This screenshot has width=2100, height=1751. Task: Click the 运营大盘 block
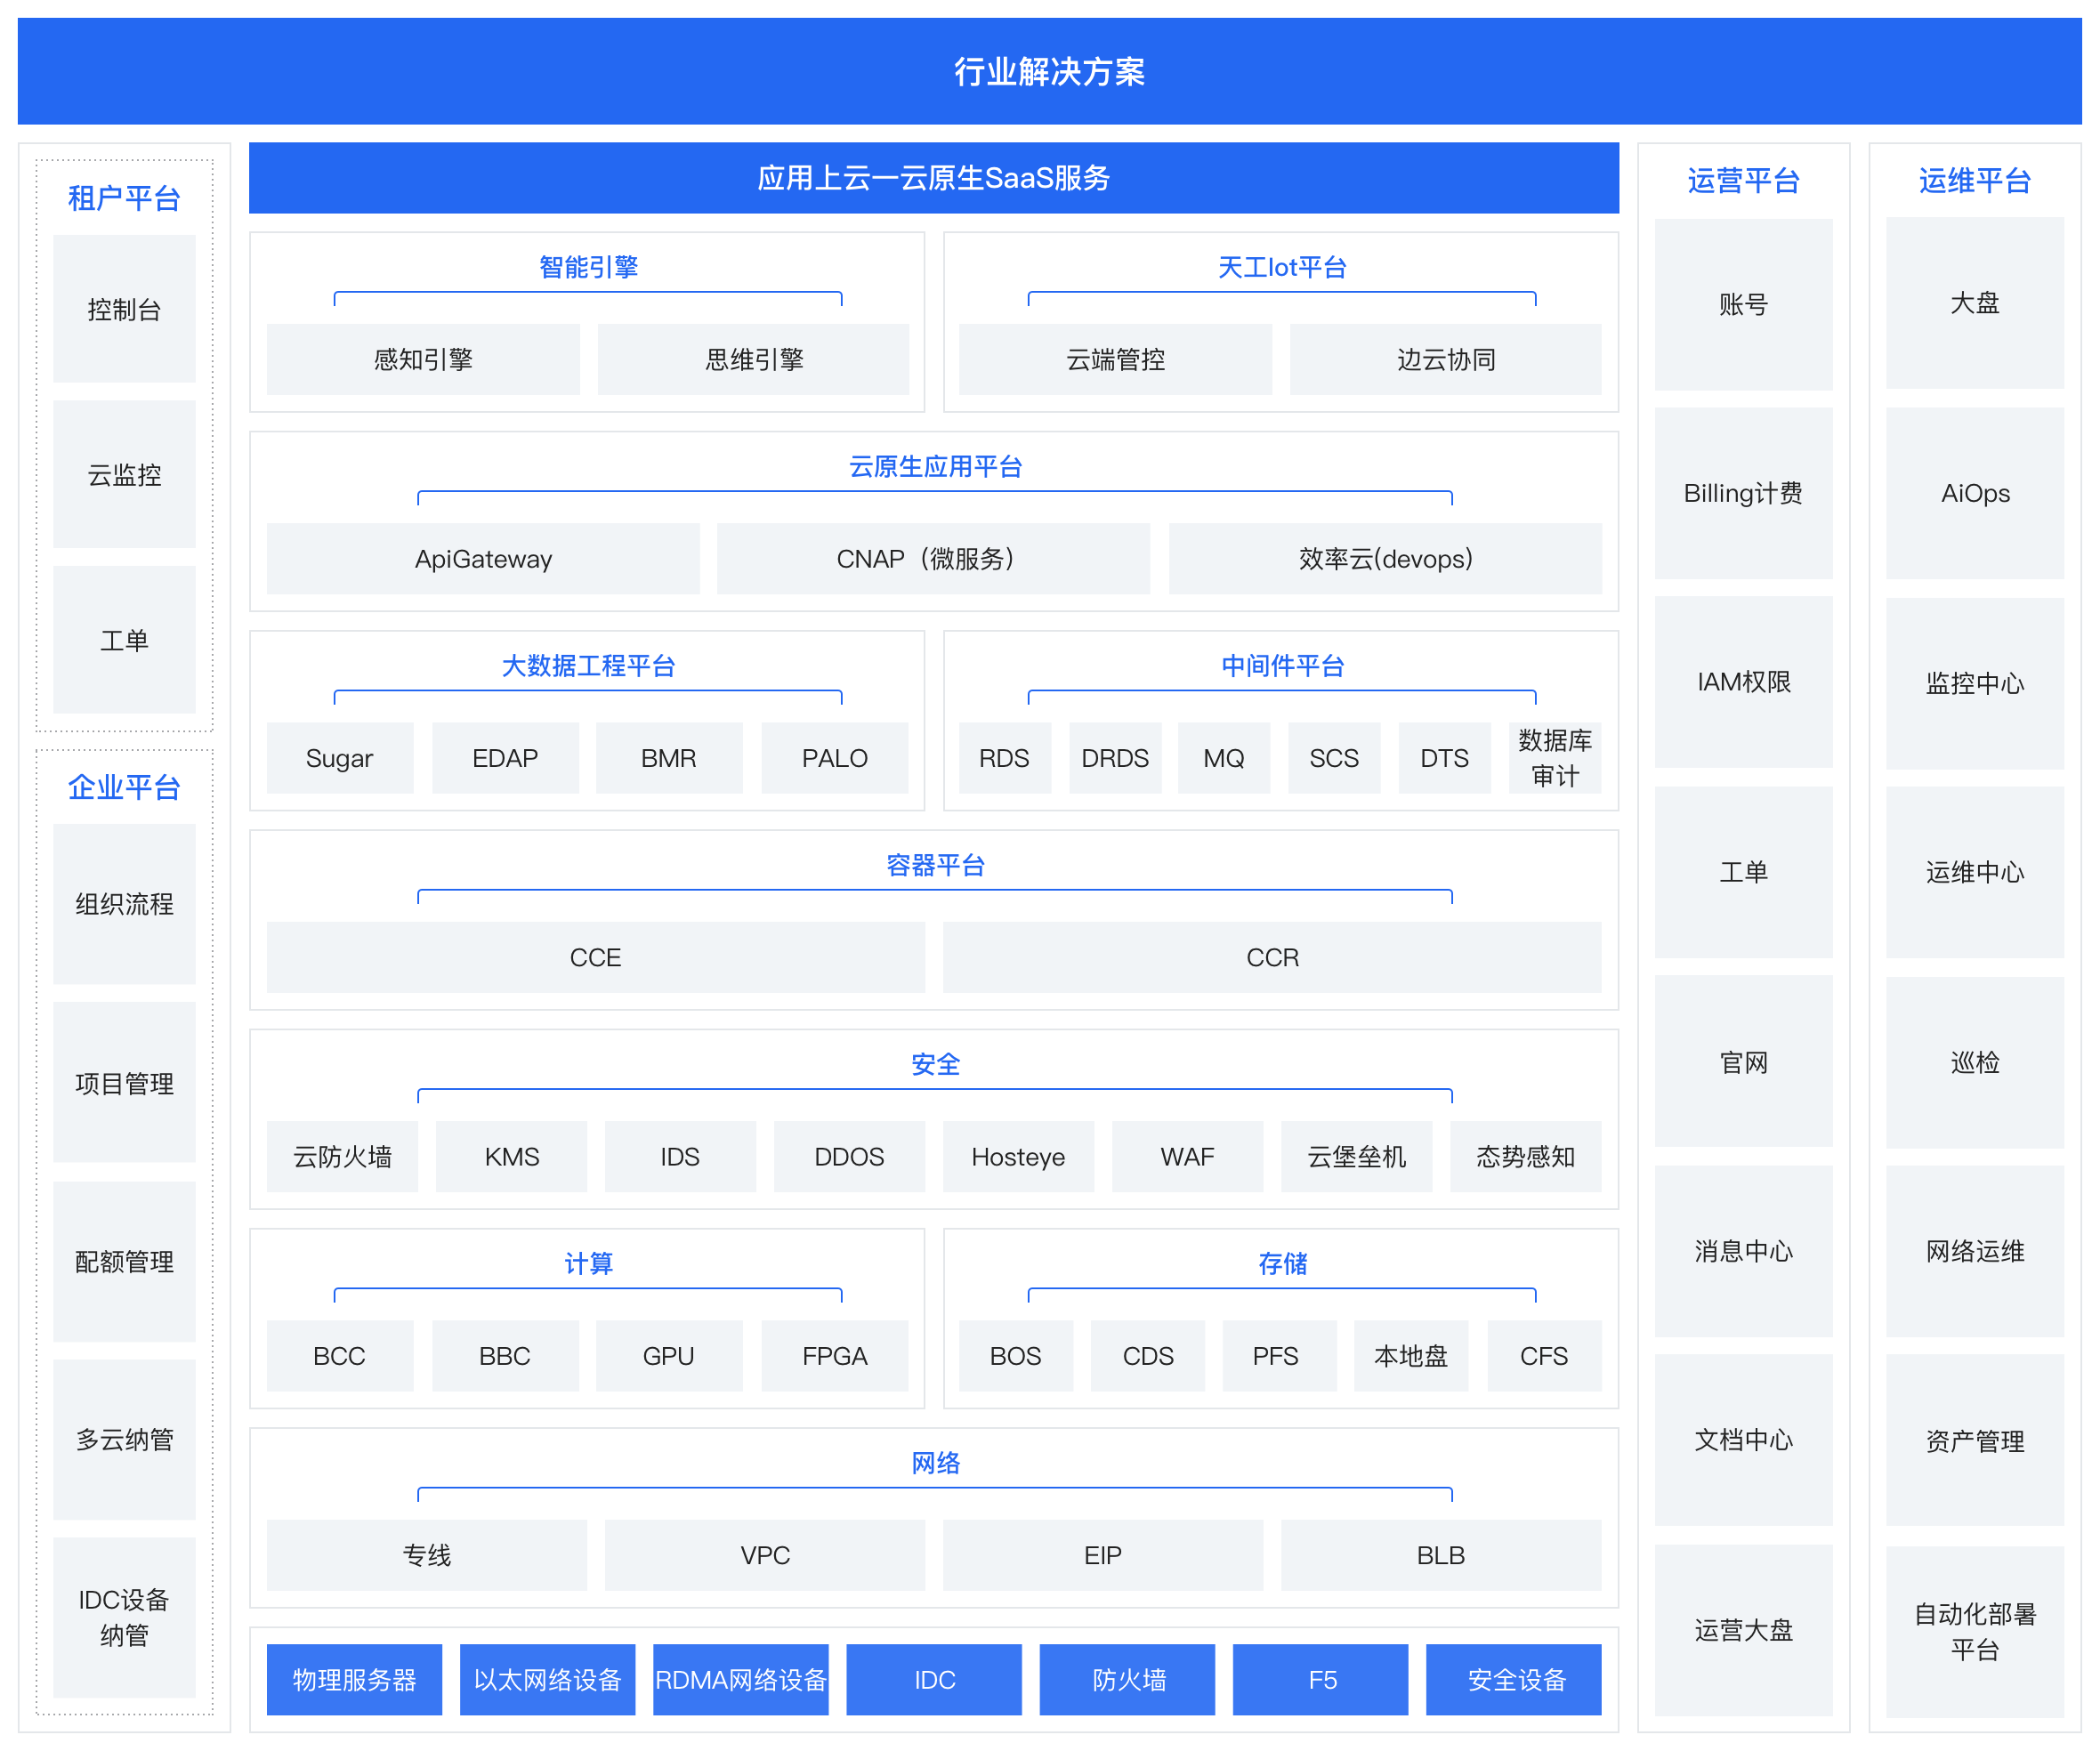[1743, 1630]
